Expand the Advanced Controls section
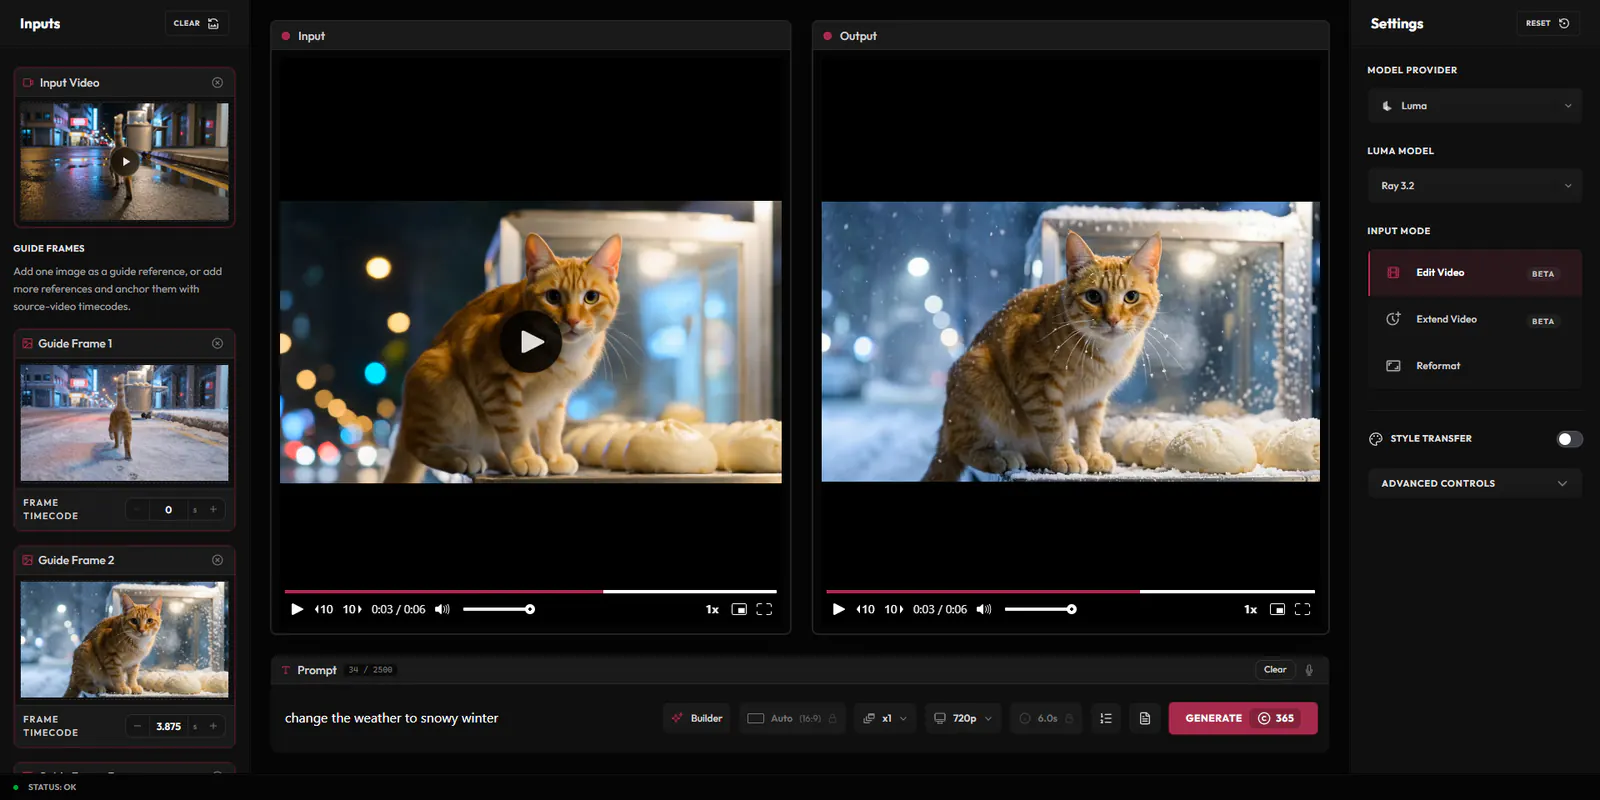 tap(1475, 484)
